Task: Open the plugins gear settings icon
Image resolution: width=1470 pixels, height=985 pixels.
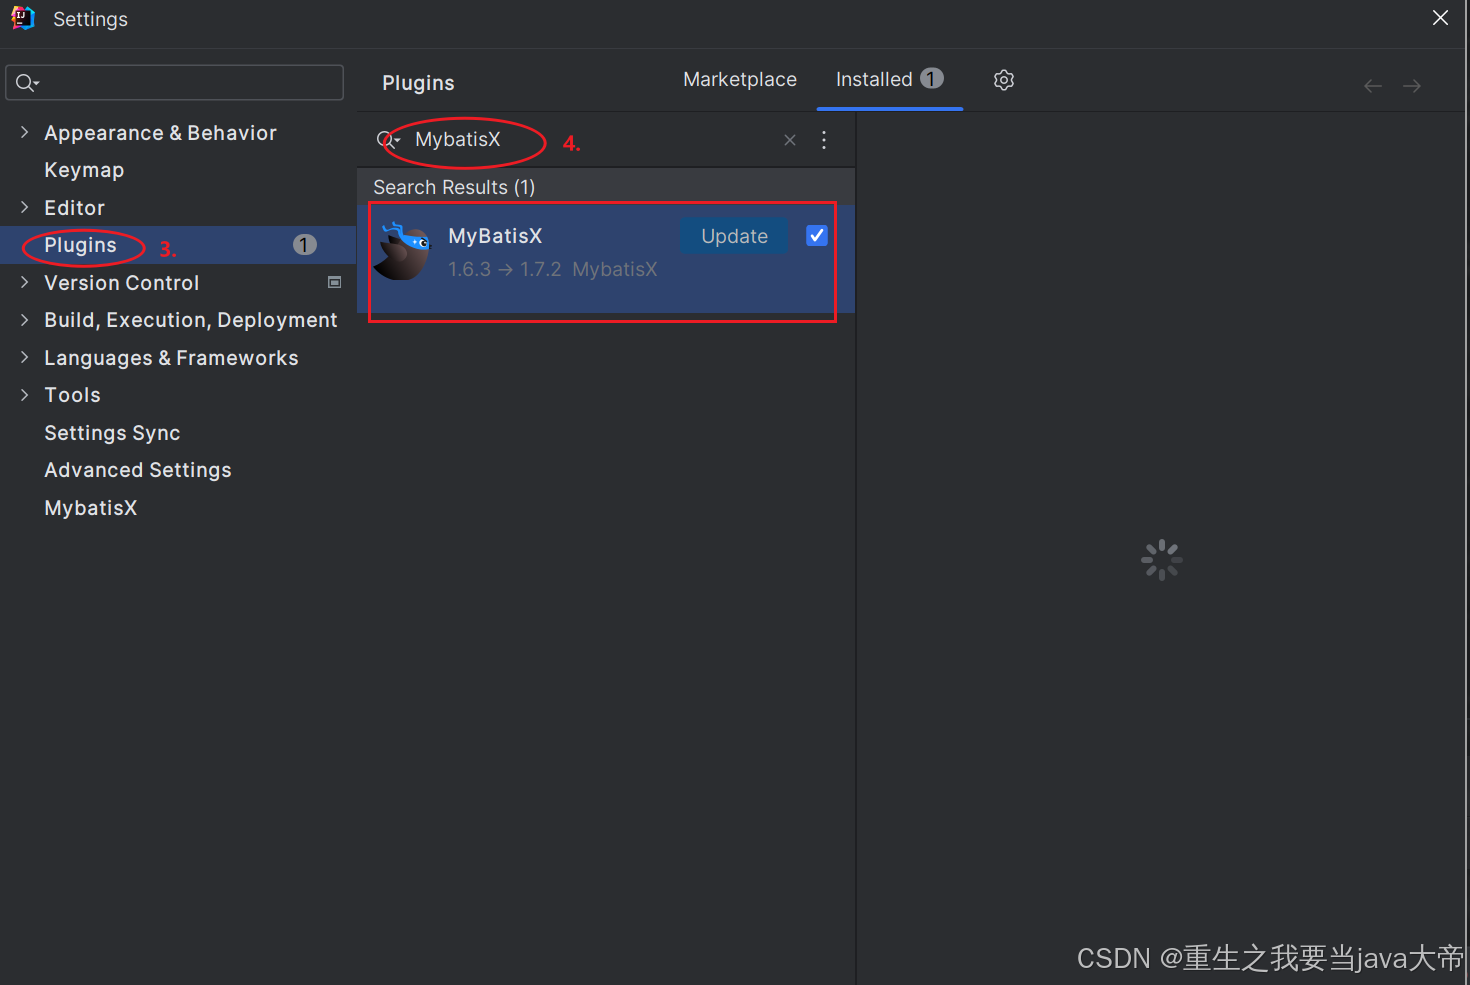Action: pyautogui.click(x=1004, y=80)
